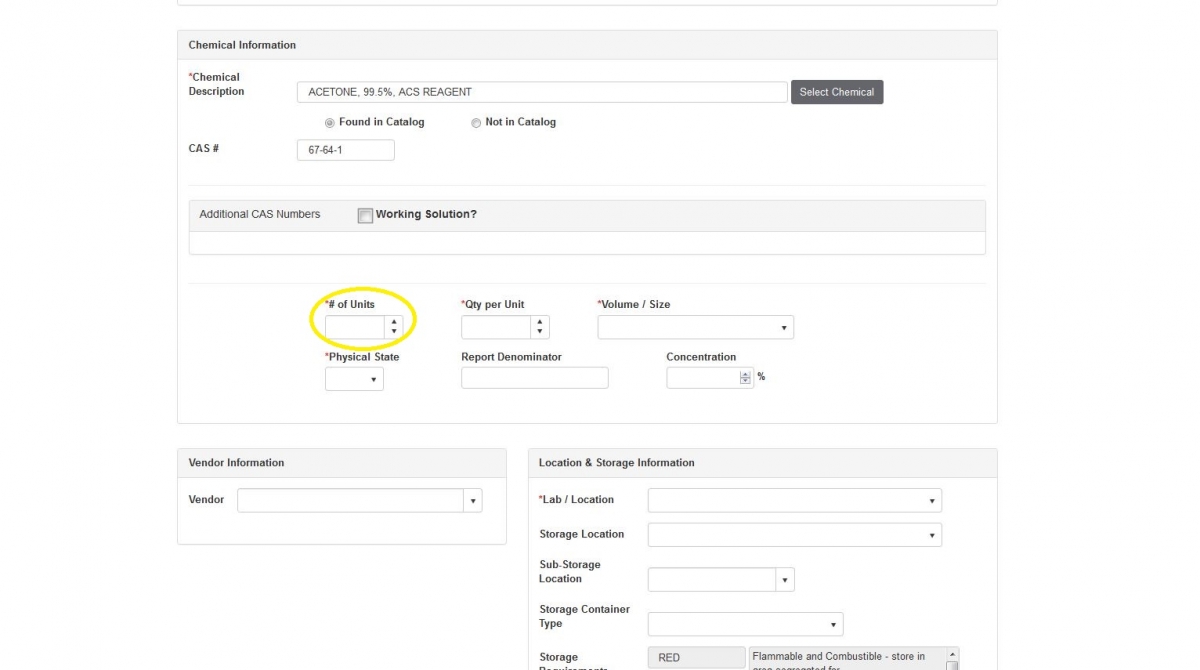The image size is (1200, 670).
Task: Expand the Sub-Storage Location dropdown
Action: 785,579
